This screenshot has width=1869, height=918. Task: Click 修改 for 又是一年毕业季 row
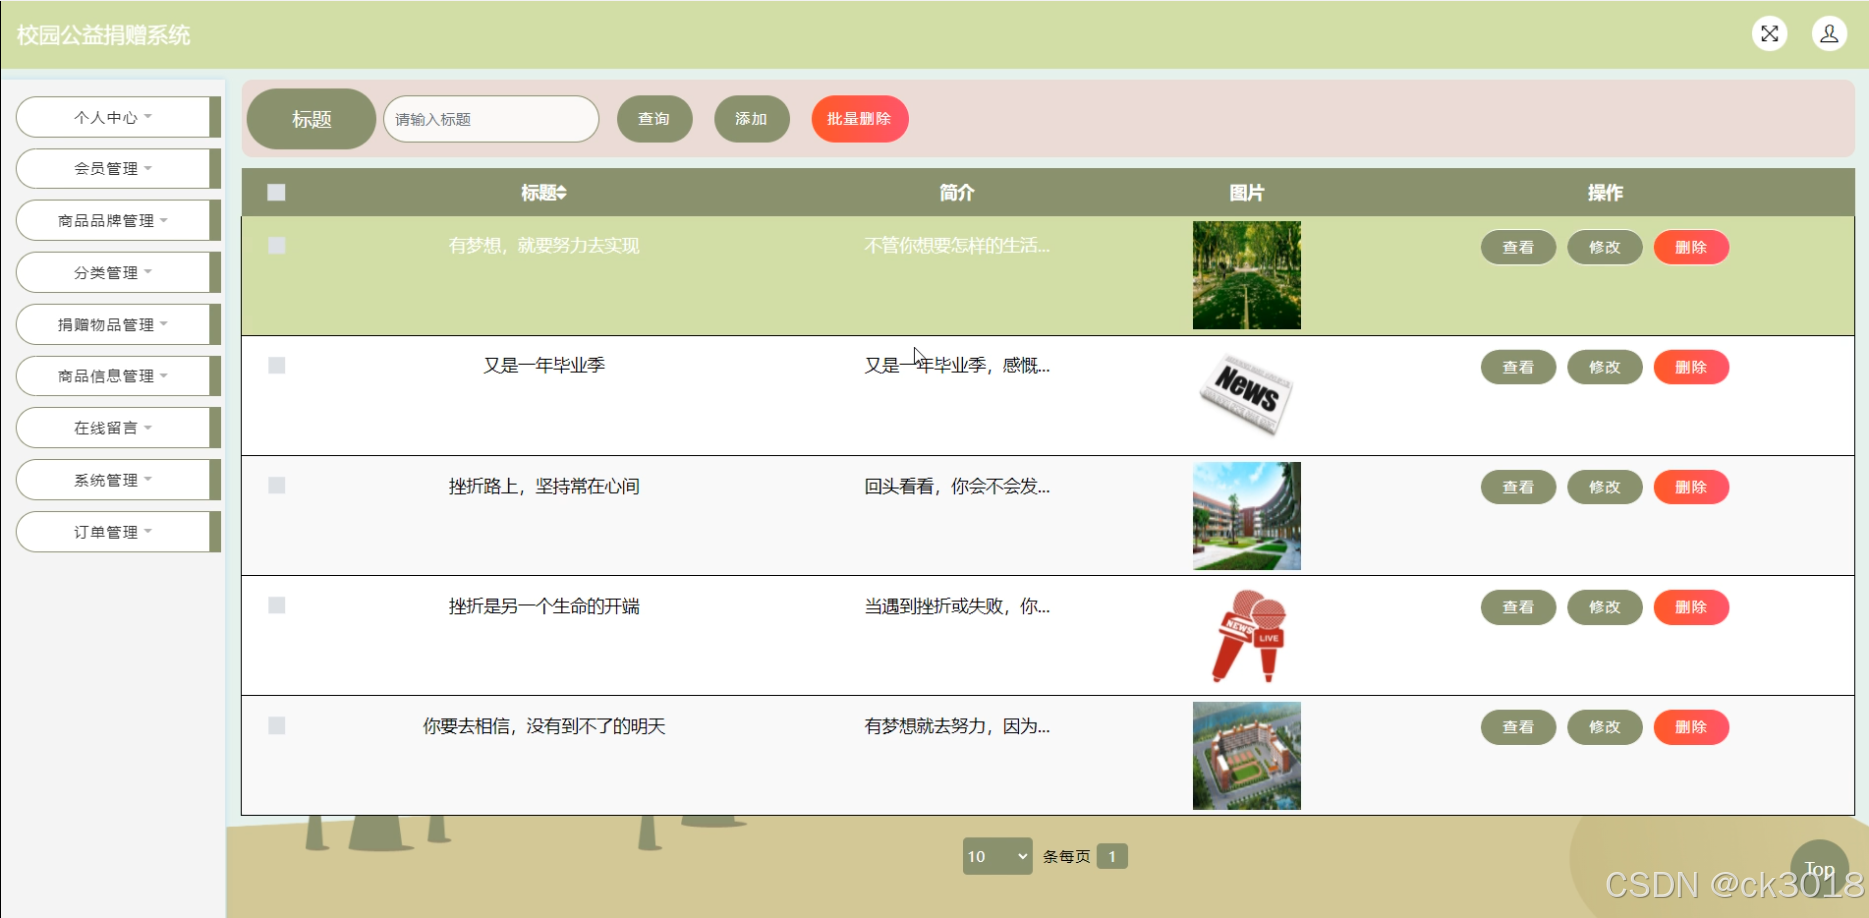tap(1604, 367)
